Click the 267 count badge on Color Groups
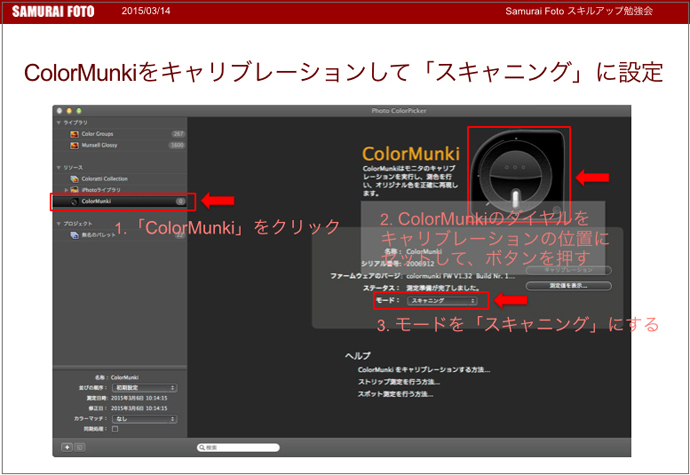The image size is (690, 475). [178, 134]
